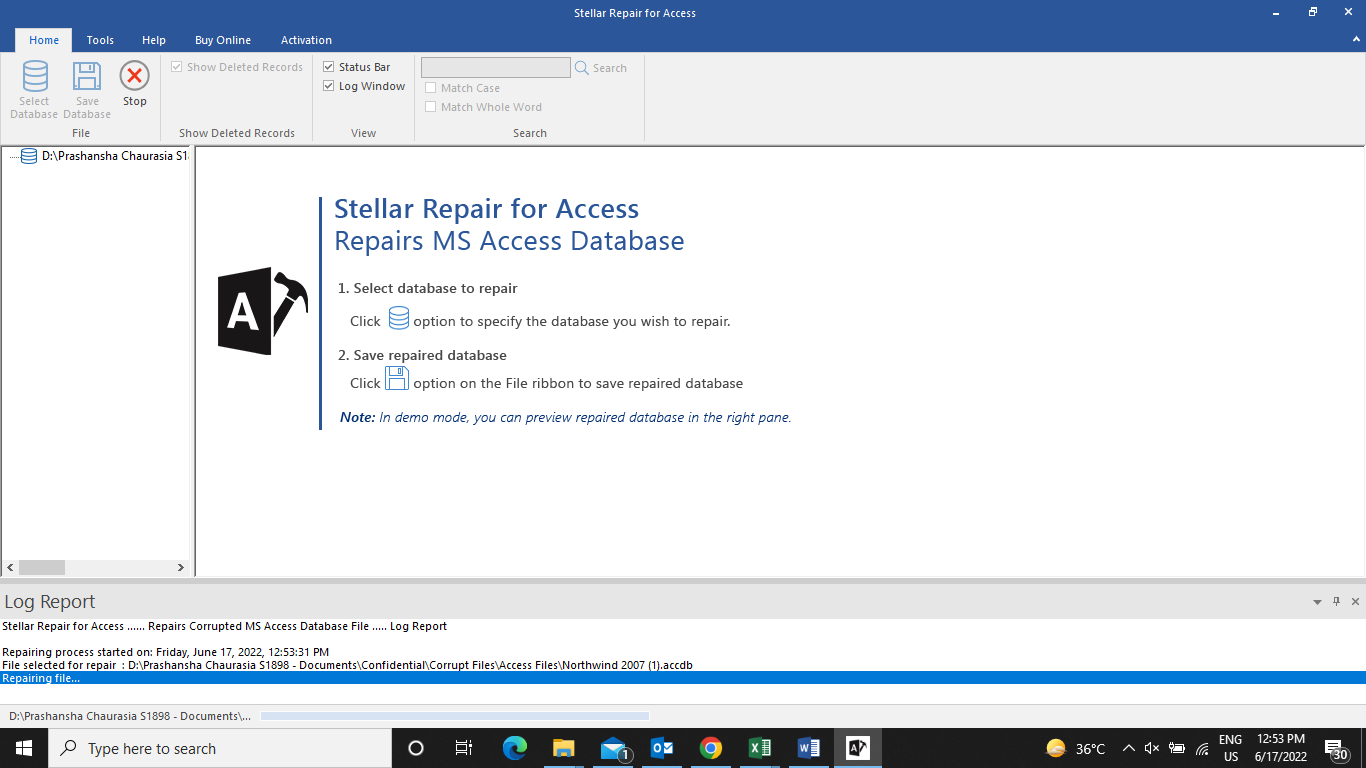The image size is (1366, 768).
Task: Click ENG US language indicator
Action: coord(1231,748)
